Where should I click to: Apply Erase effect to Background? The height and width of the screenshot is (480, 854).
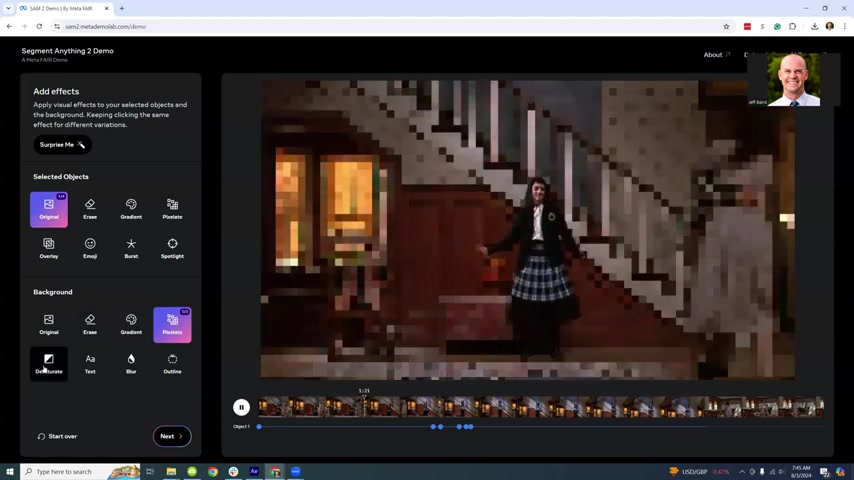click(90, 325)
